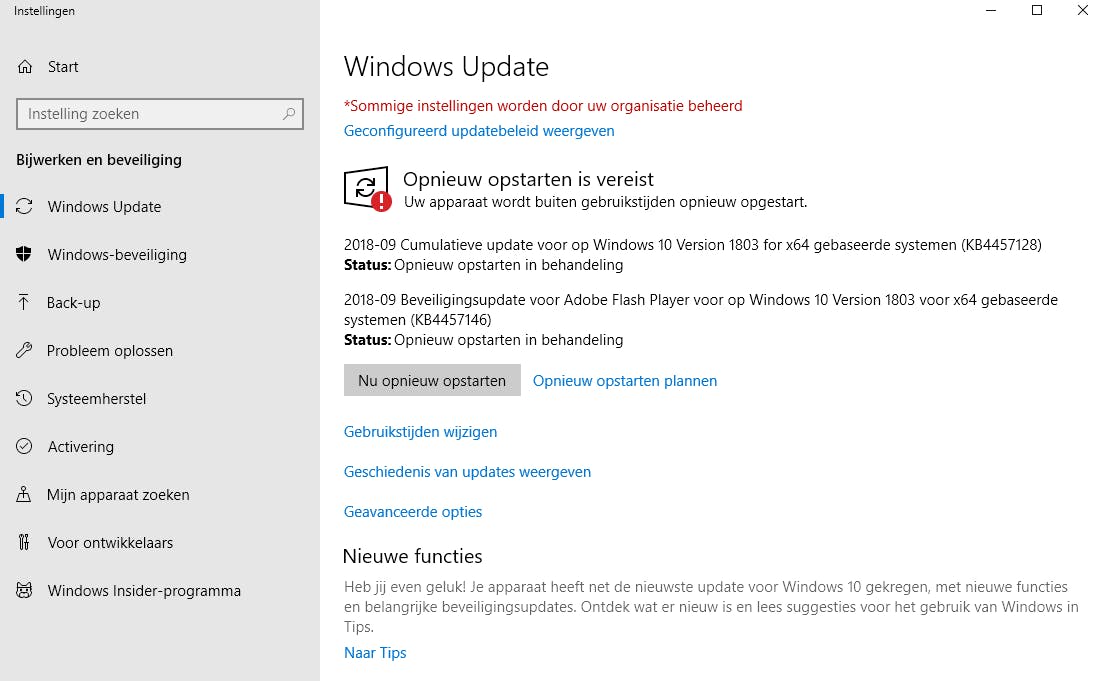The width and height of the screenshot is (1102, 681).
Task: Open Geavanceerde opties link
Action: (413, 512)
